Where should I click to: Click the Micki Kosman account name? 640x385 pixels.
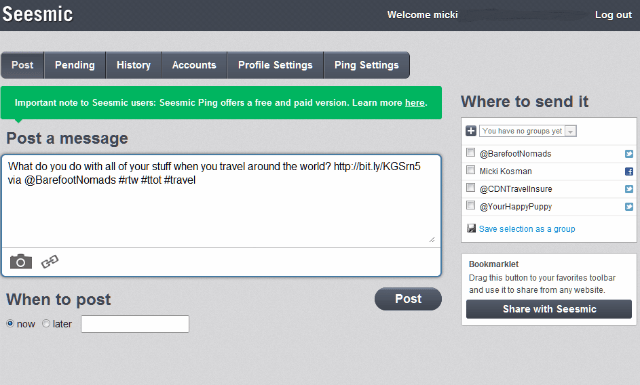click(x=506, y=171)
